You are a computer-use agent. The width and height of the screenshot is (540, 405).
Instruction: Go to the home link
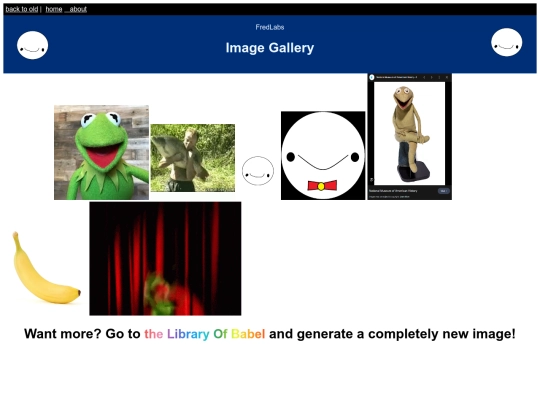54,9
